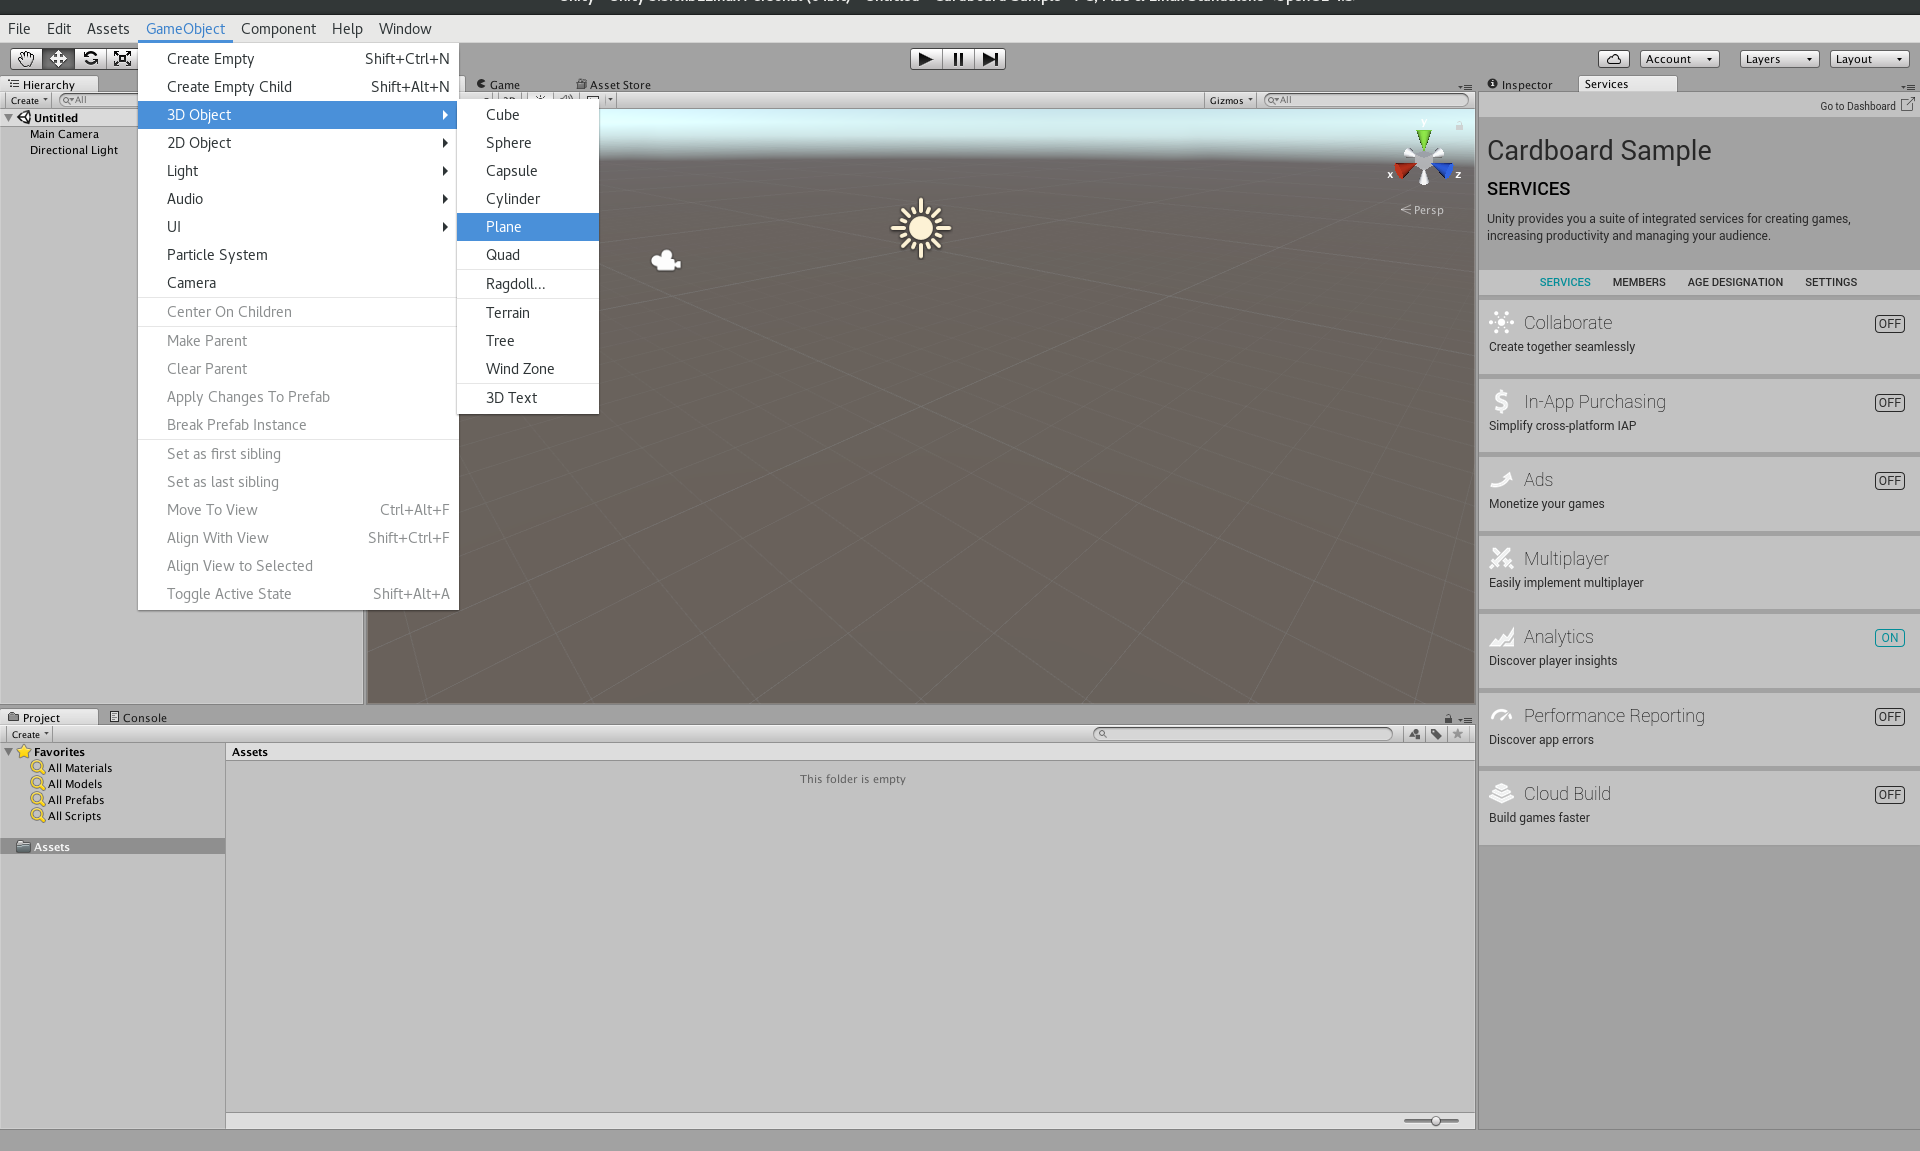The image size is (1920, 1151).
Task: Choose Plane from 3D Object submenu
Action: tap(504, 227)
